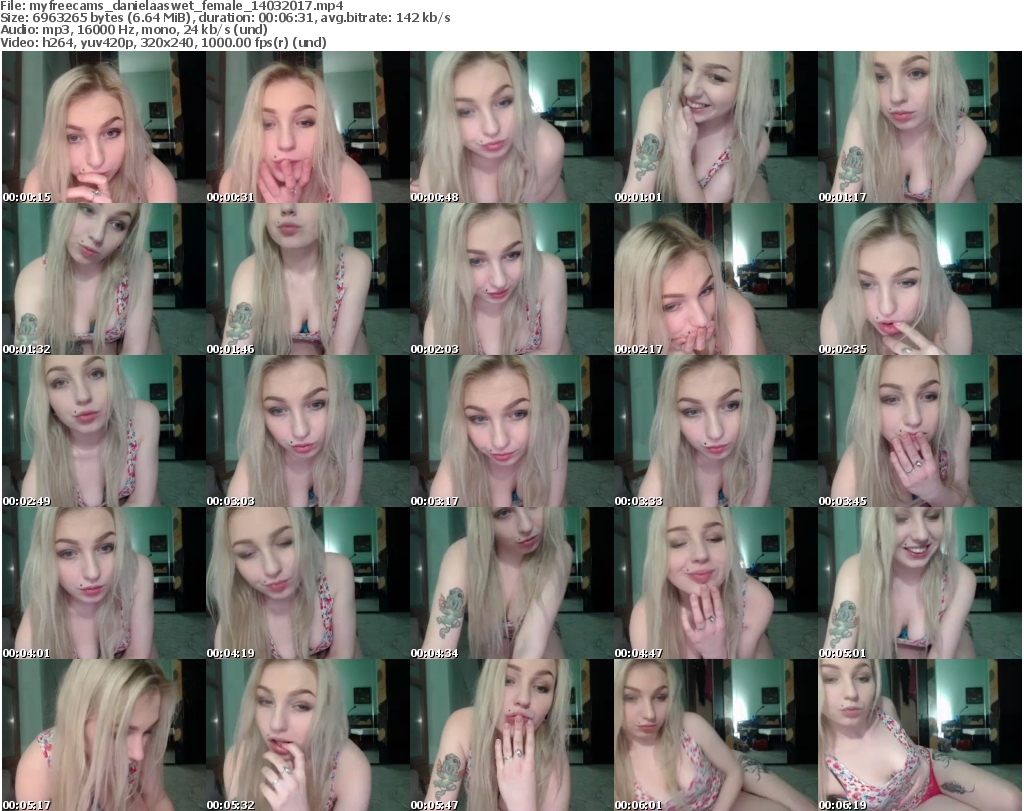The image size is (1024, 811).
Task: Click the thumbnail stamped 00:03:45
Action: point(920,431)
